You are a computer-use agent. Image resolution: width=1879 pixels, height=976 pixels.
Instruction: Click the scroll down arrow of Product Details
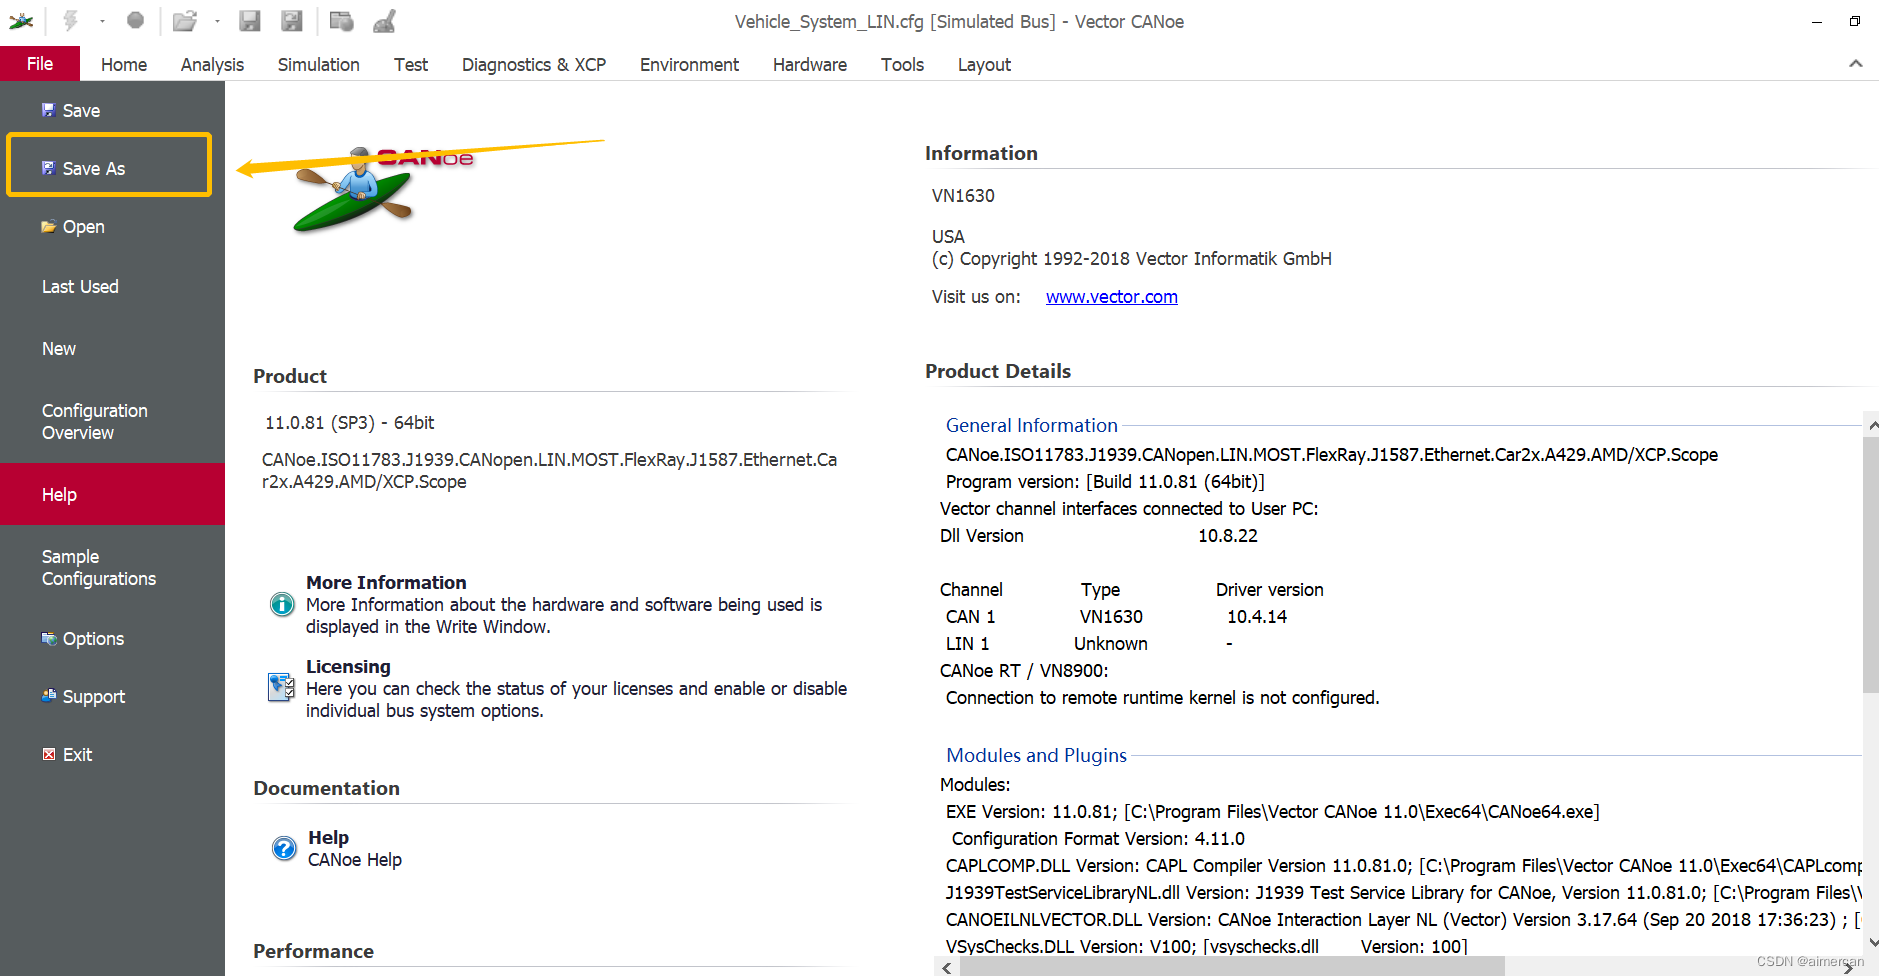1871,942
